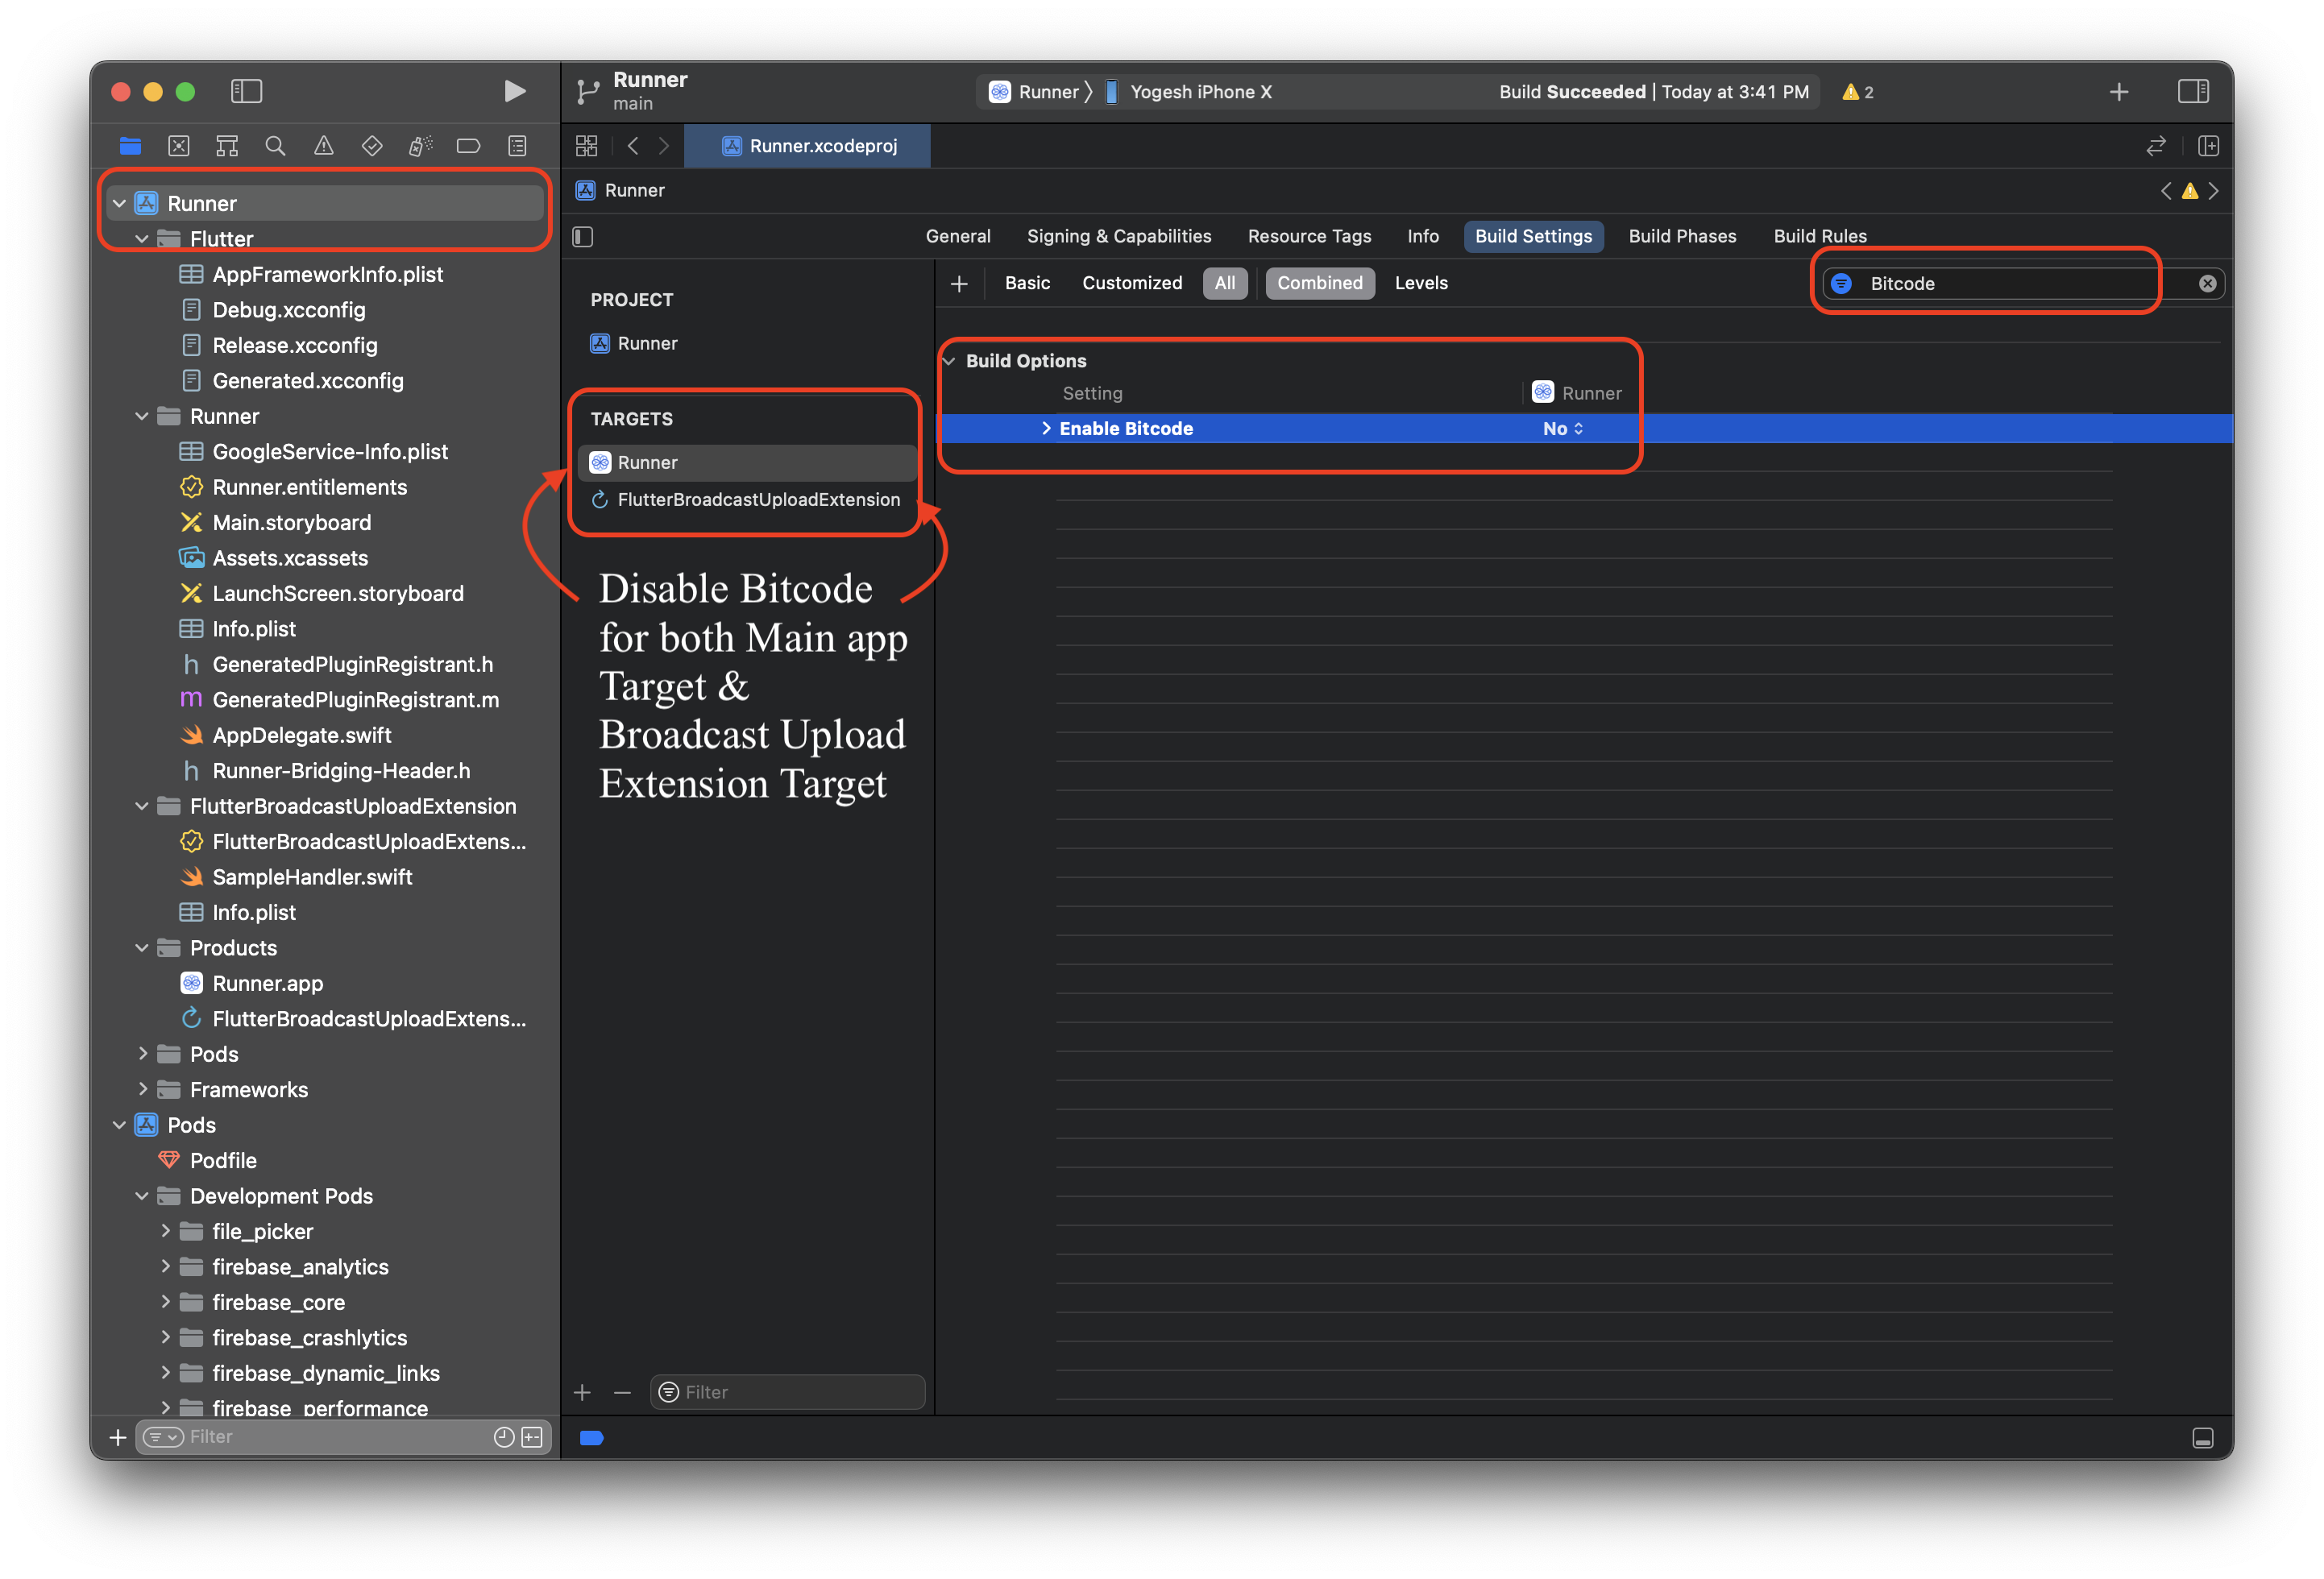Viewport: 2324px width, 1579px height.
Task: Select the Debug navigator spray icon
Action: coord(419,145)
